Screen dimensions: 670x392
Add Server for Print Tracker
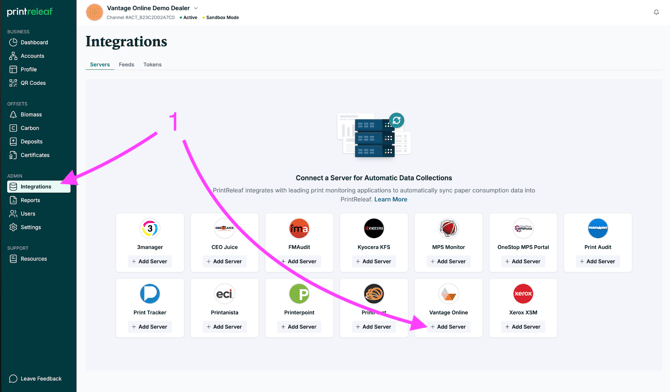point(150,327)
